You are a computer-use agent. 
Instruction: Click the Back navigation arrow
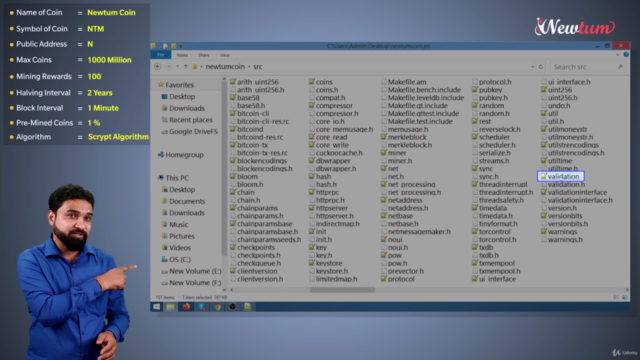coord(158,67)
